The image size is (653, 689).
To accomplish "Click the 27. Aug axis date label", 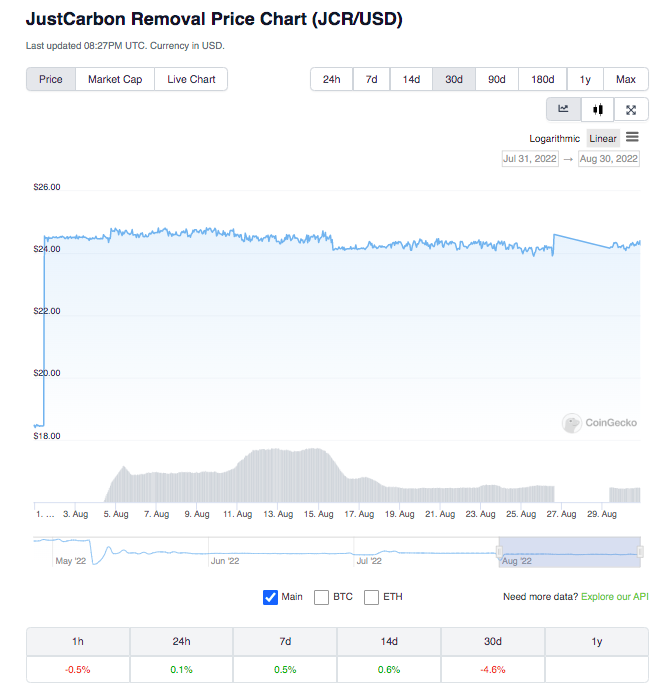I will point(561,514).
